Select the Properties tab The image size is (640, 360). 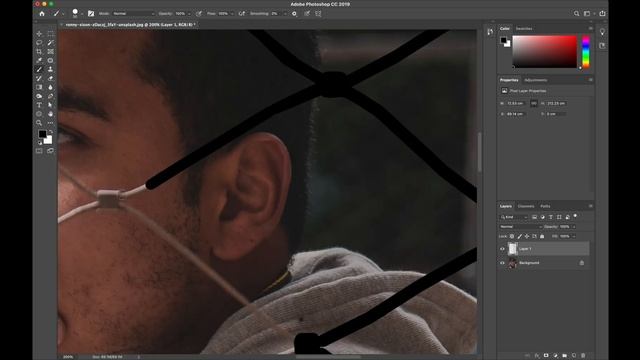(x=509, y=80)
